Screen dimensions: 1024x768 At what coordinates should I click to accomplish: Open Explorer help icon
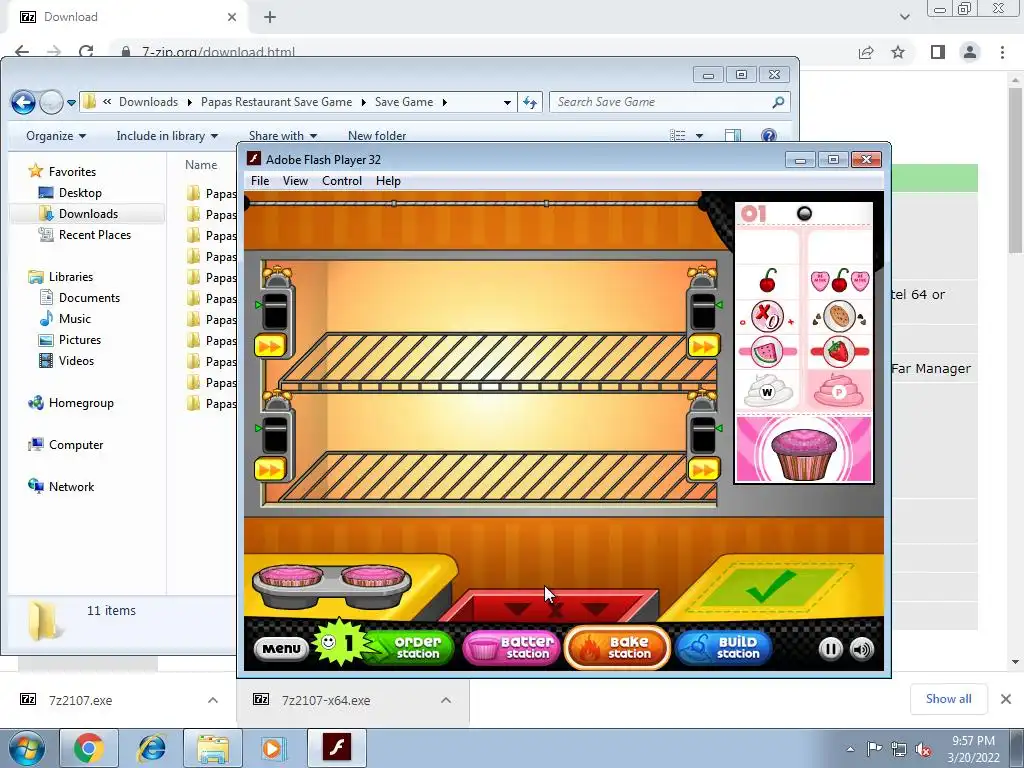(769, 135)
